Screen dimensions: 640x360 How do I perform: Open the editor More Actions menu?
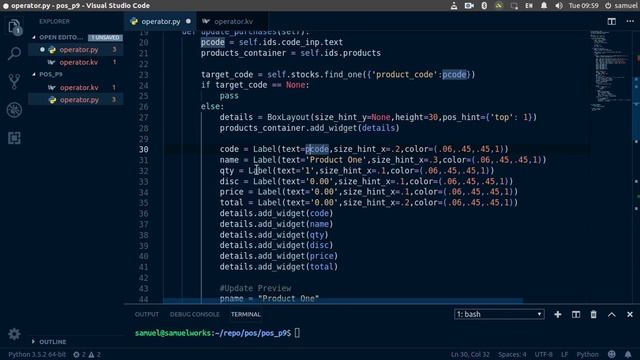(630, 21)
